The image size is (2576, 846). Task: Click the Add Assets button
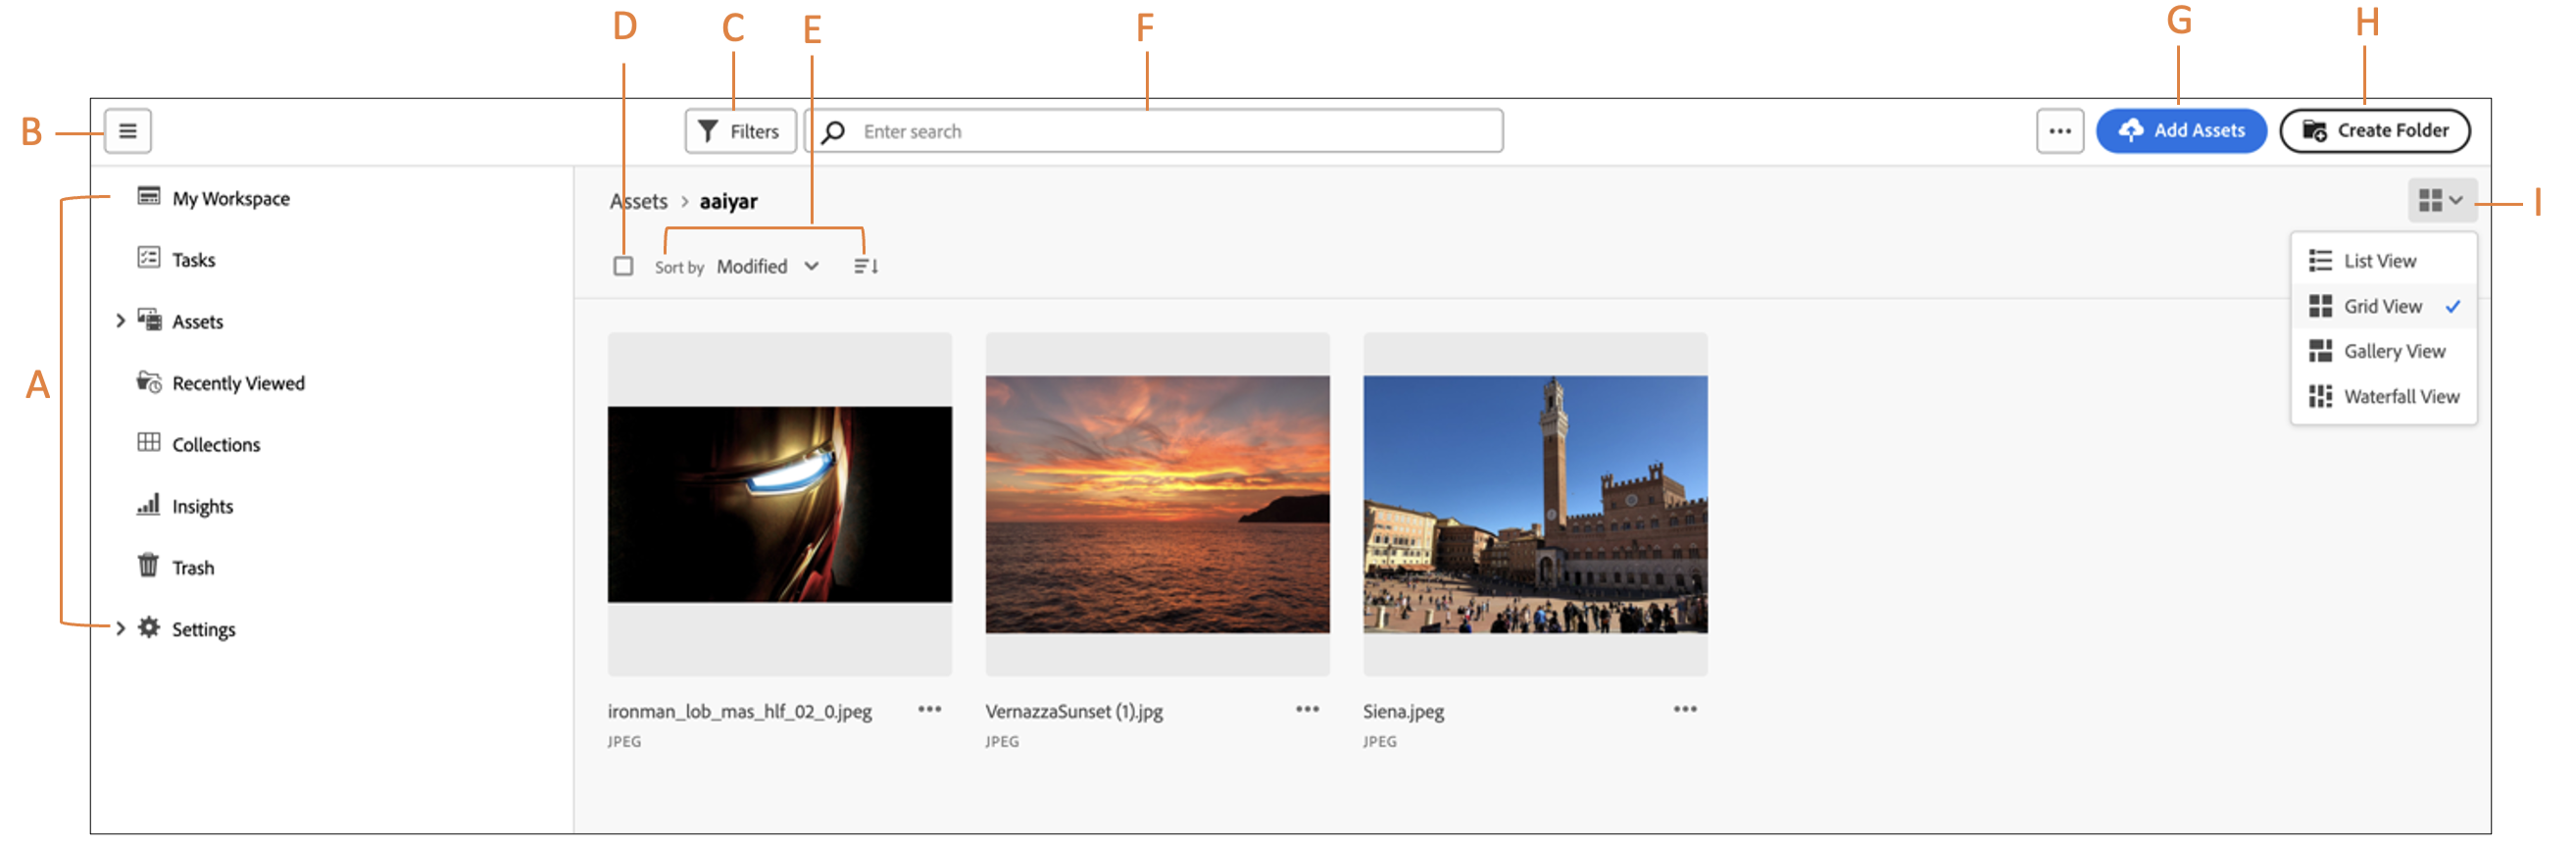click(x=2181, y=131)
